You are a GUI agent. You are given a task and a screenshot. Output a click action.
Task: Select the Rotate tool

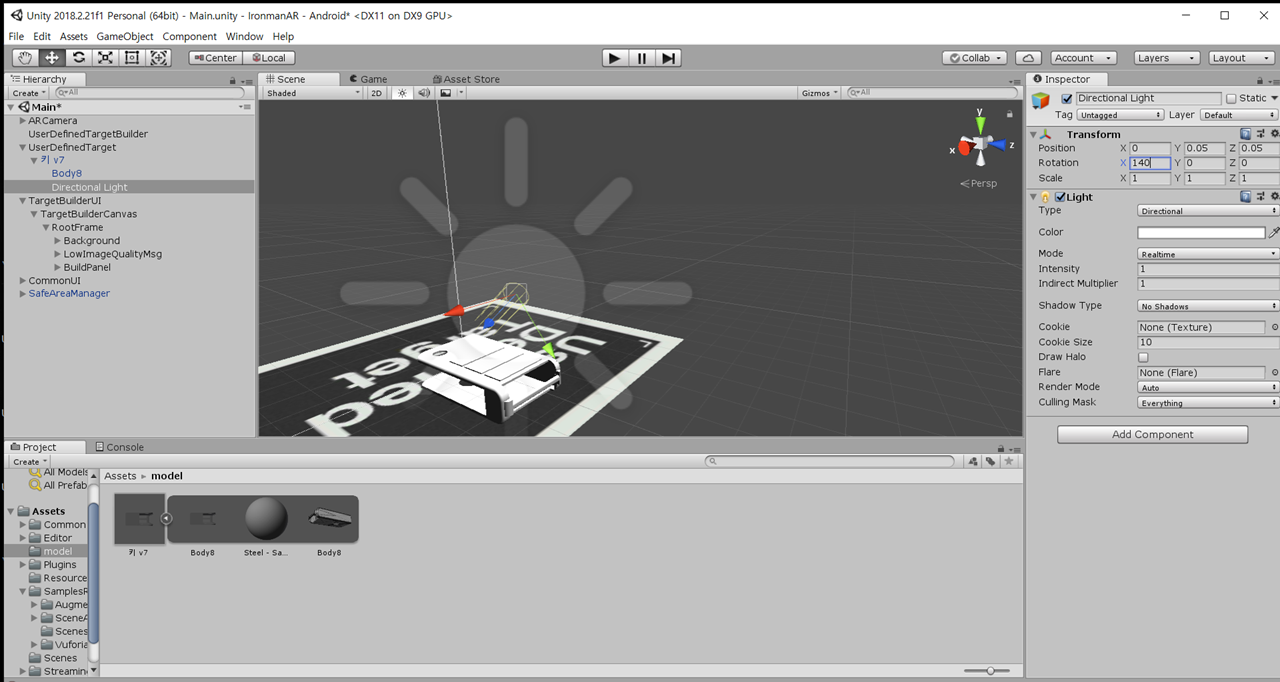click(x=78, y=58)
